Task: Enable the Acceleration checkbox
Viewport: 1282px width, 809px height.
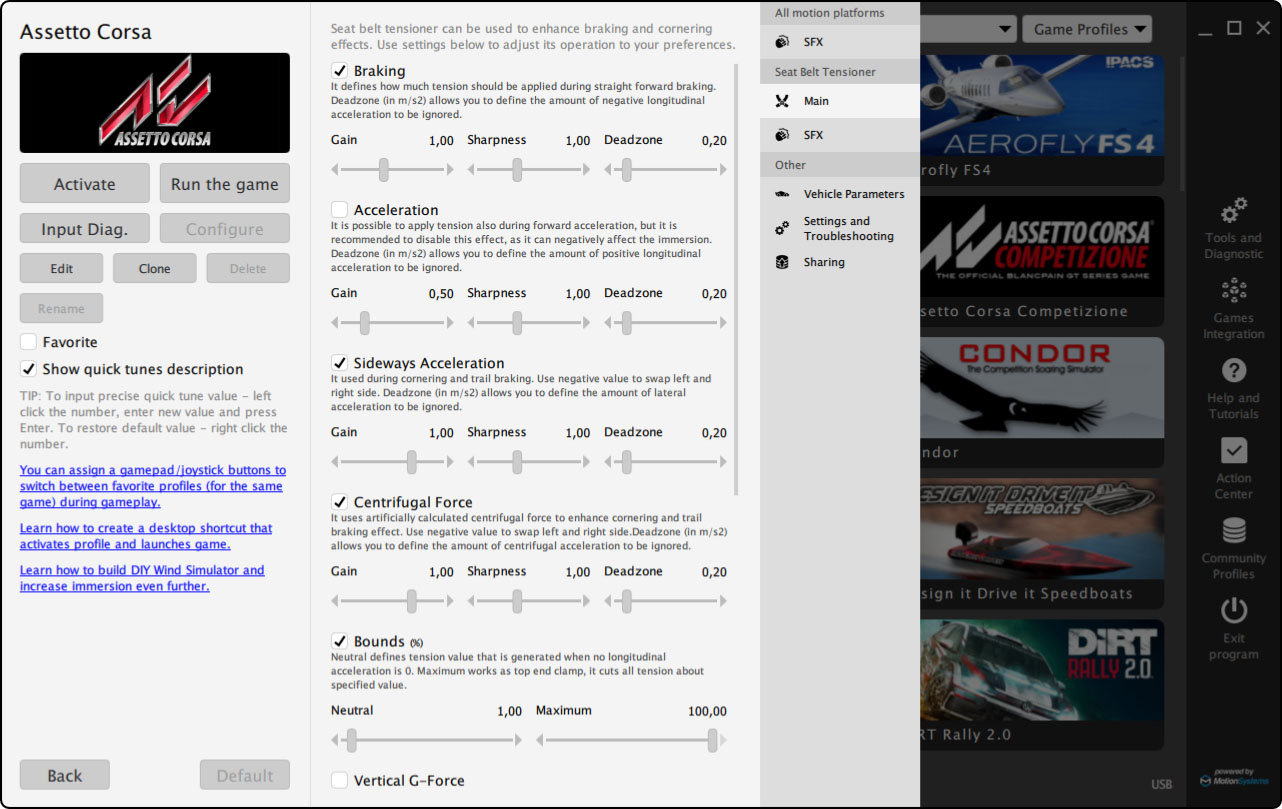Action: click(340, 210)
